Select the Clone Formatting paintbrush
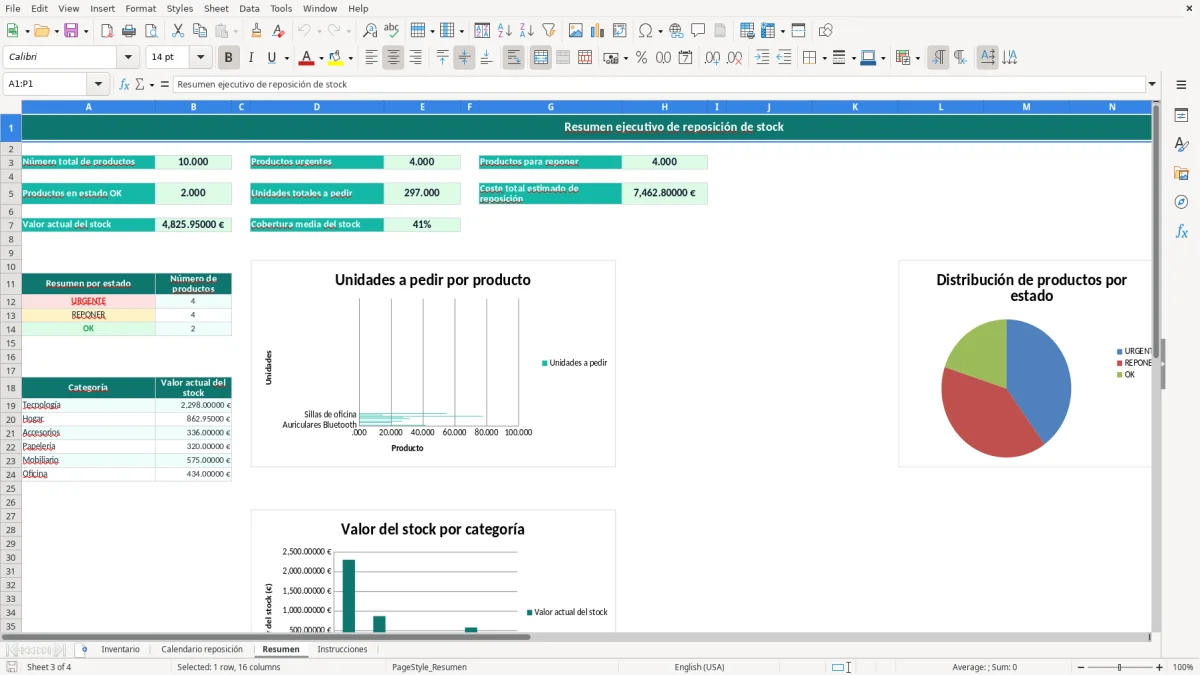Image resolution: width=1200 pixels, height=675 pixels. click(x=257, y=31)
